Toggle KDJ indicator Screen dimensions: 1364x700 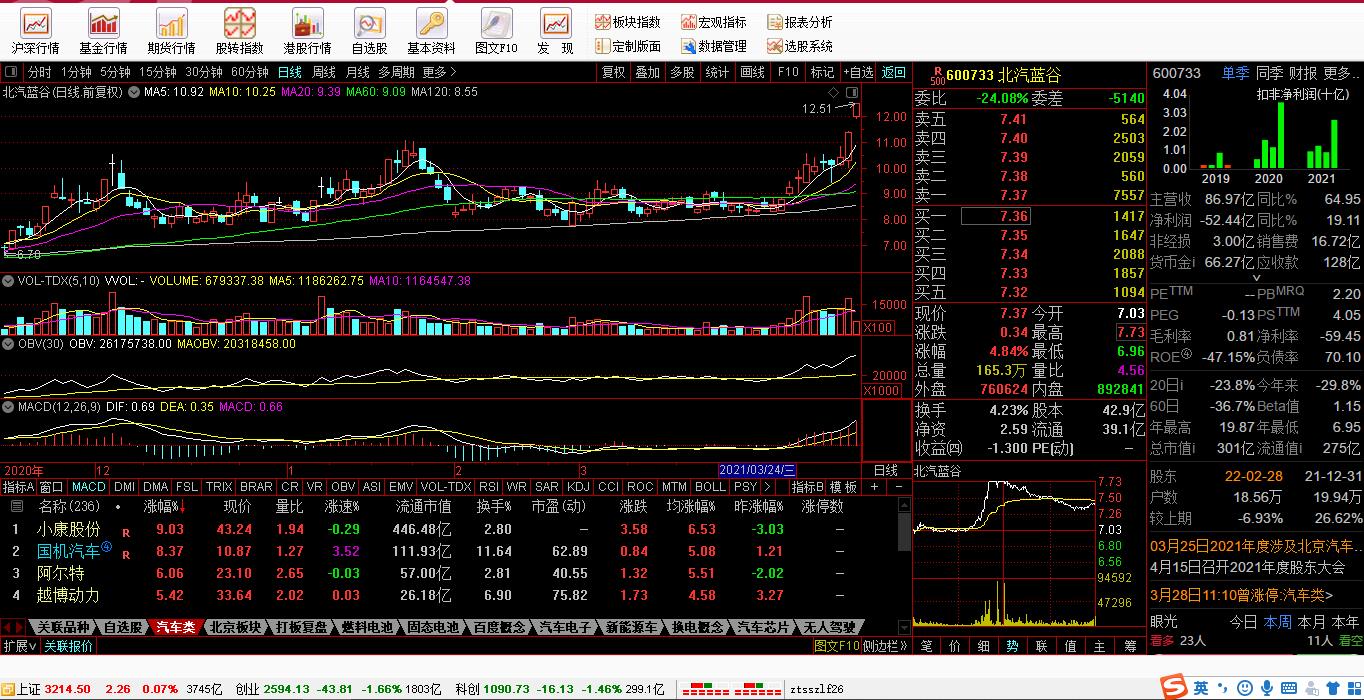pyautogui.click(x=578, y=487)
